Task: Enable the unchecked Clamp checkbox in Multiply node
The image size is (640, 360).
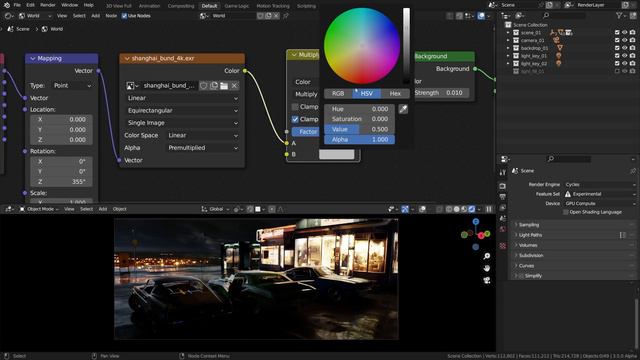Action: [x=295, y=107]
